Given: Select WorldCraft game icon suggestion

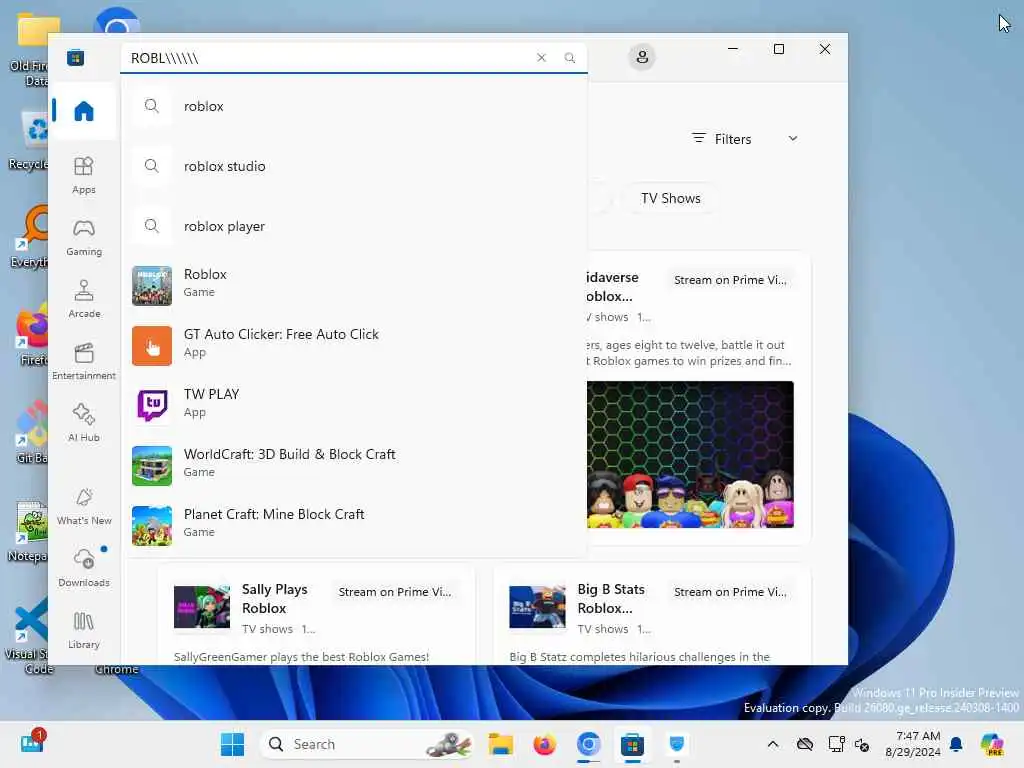Looking at the screenshot, I should click(x=152, y=466).
